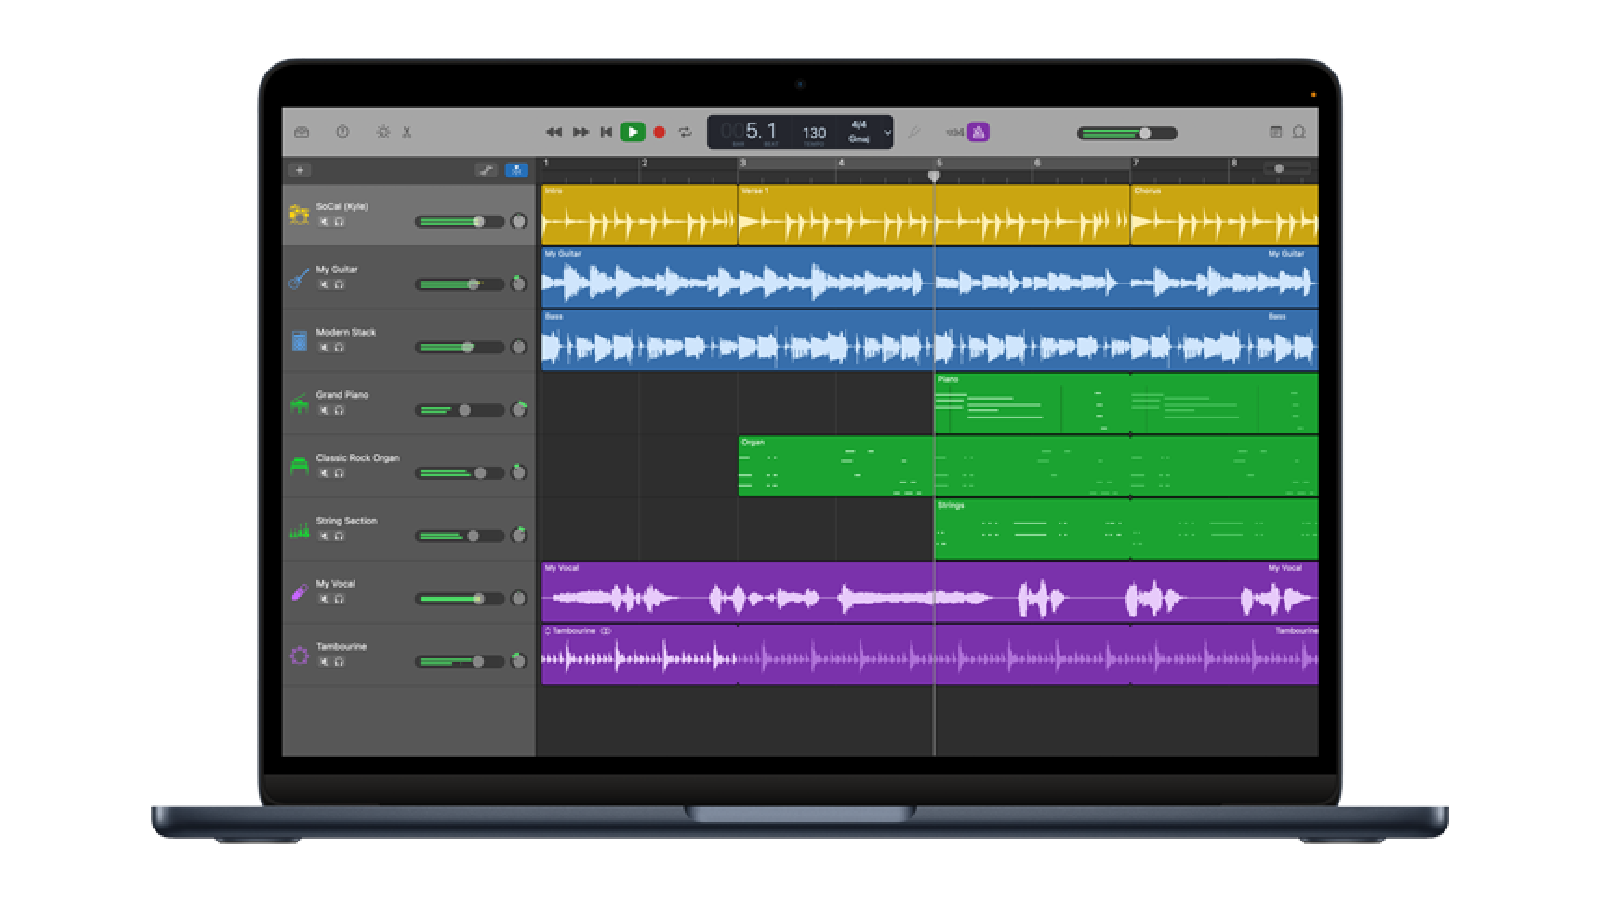Toggle the blue Catch playhead button
The image size is (1600, 900).
(516, 170)
